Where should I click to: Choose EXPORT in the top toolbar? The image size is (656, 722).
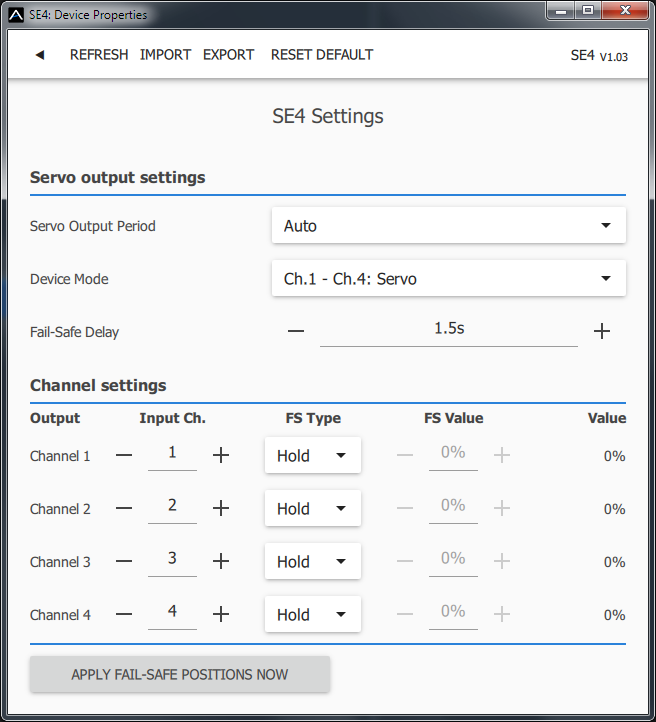click(x=229, y=55)
